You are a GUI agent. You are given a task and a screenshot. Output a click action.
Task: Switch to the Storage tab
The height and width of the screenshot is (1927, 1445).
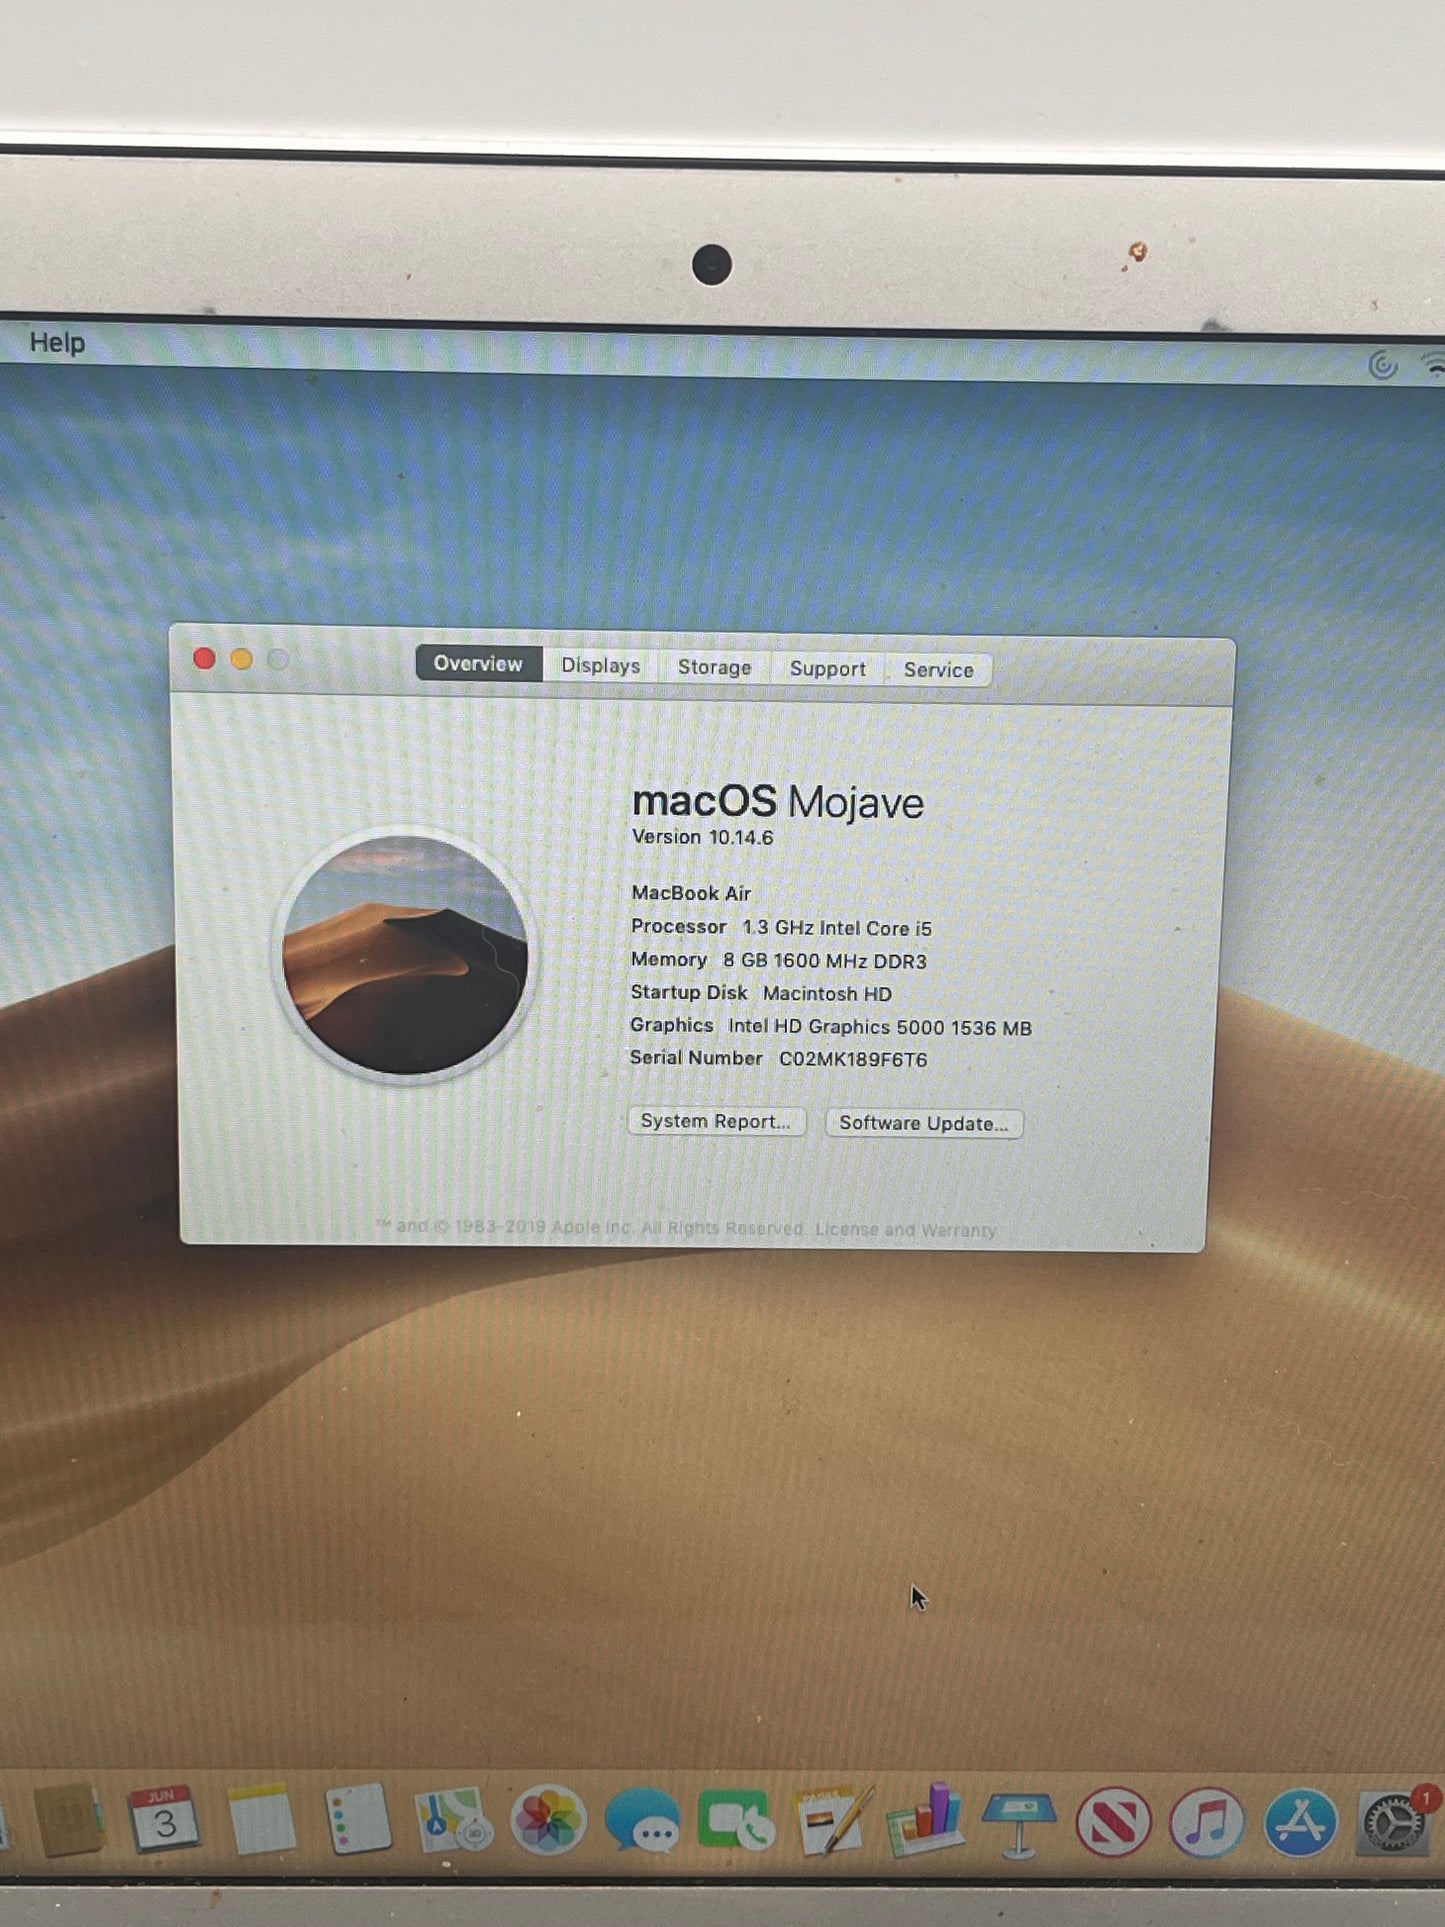click(714, 667)
